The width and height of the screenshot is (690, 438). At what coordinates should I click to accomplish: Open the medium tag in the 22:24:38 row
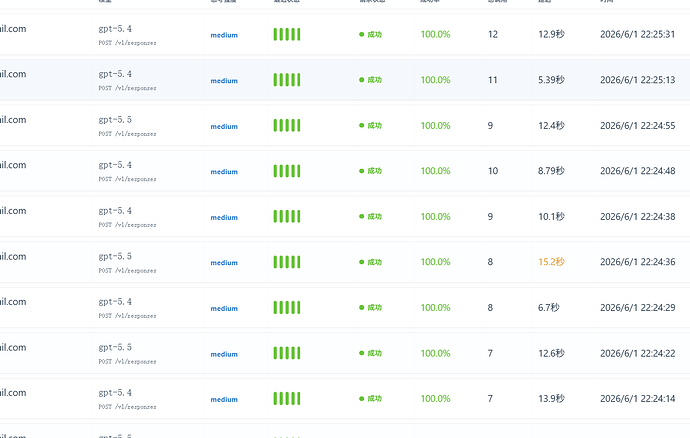click(x=224, y=218)
